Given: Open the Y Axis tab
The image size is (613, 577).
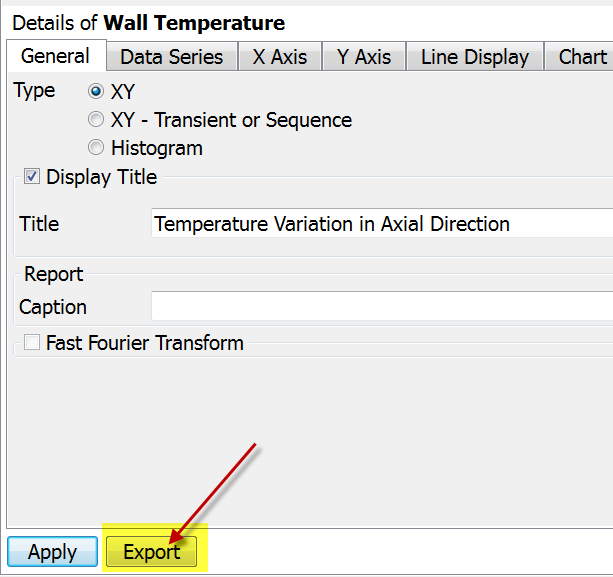Looking at the screenshot, I should (x=364, y=57).
